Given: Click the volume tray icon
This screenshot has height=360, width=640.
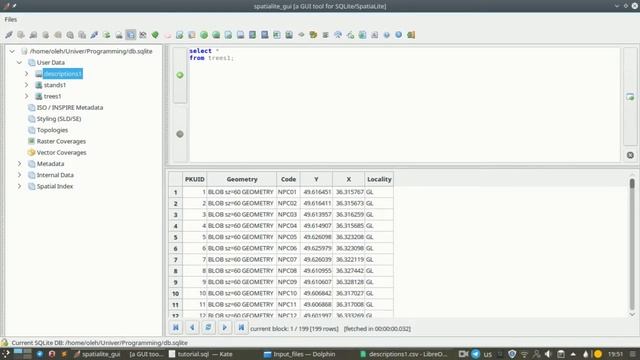Looking at the screenshot, I should coord(548,354).
